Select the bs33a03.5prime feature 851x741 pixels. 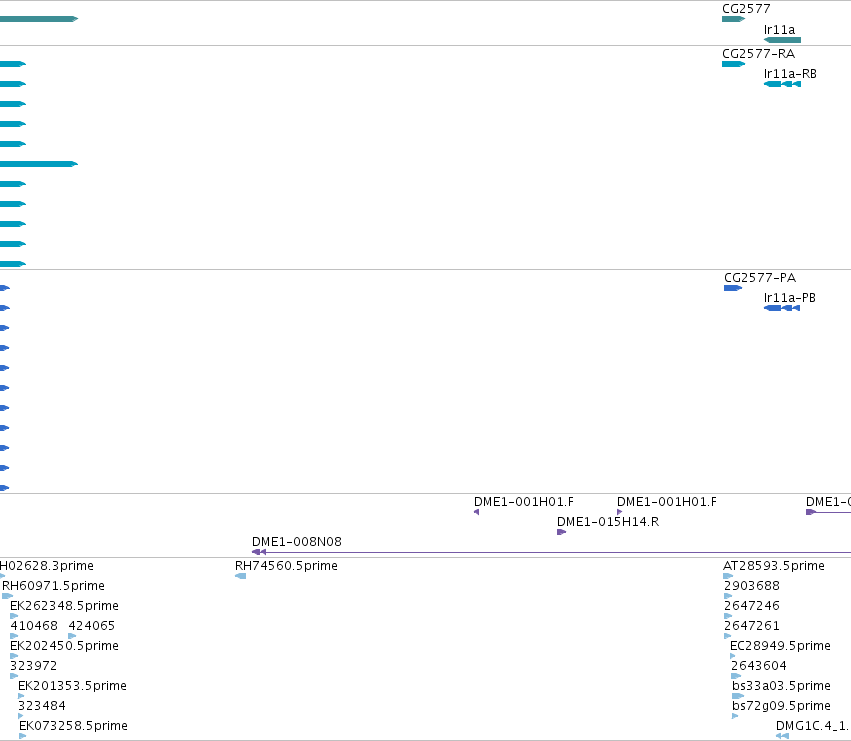pyautogui.click(x=738, y=696)
